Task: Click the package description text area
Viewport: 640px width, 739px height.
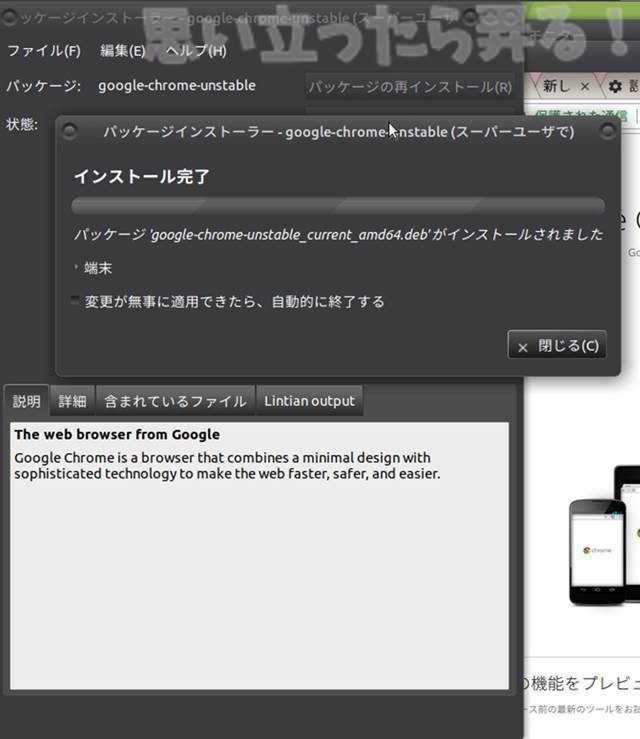Action: (x=259, y=556)
